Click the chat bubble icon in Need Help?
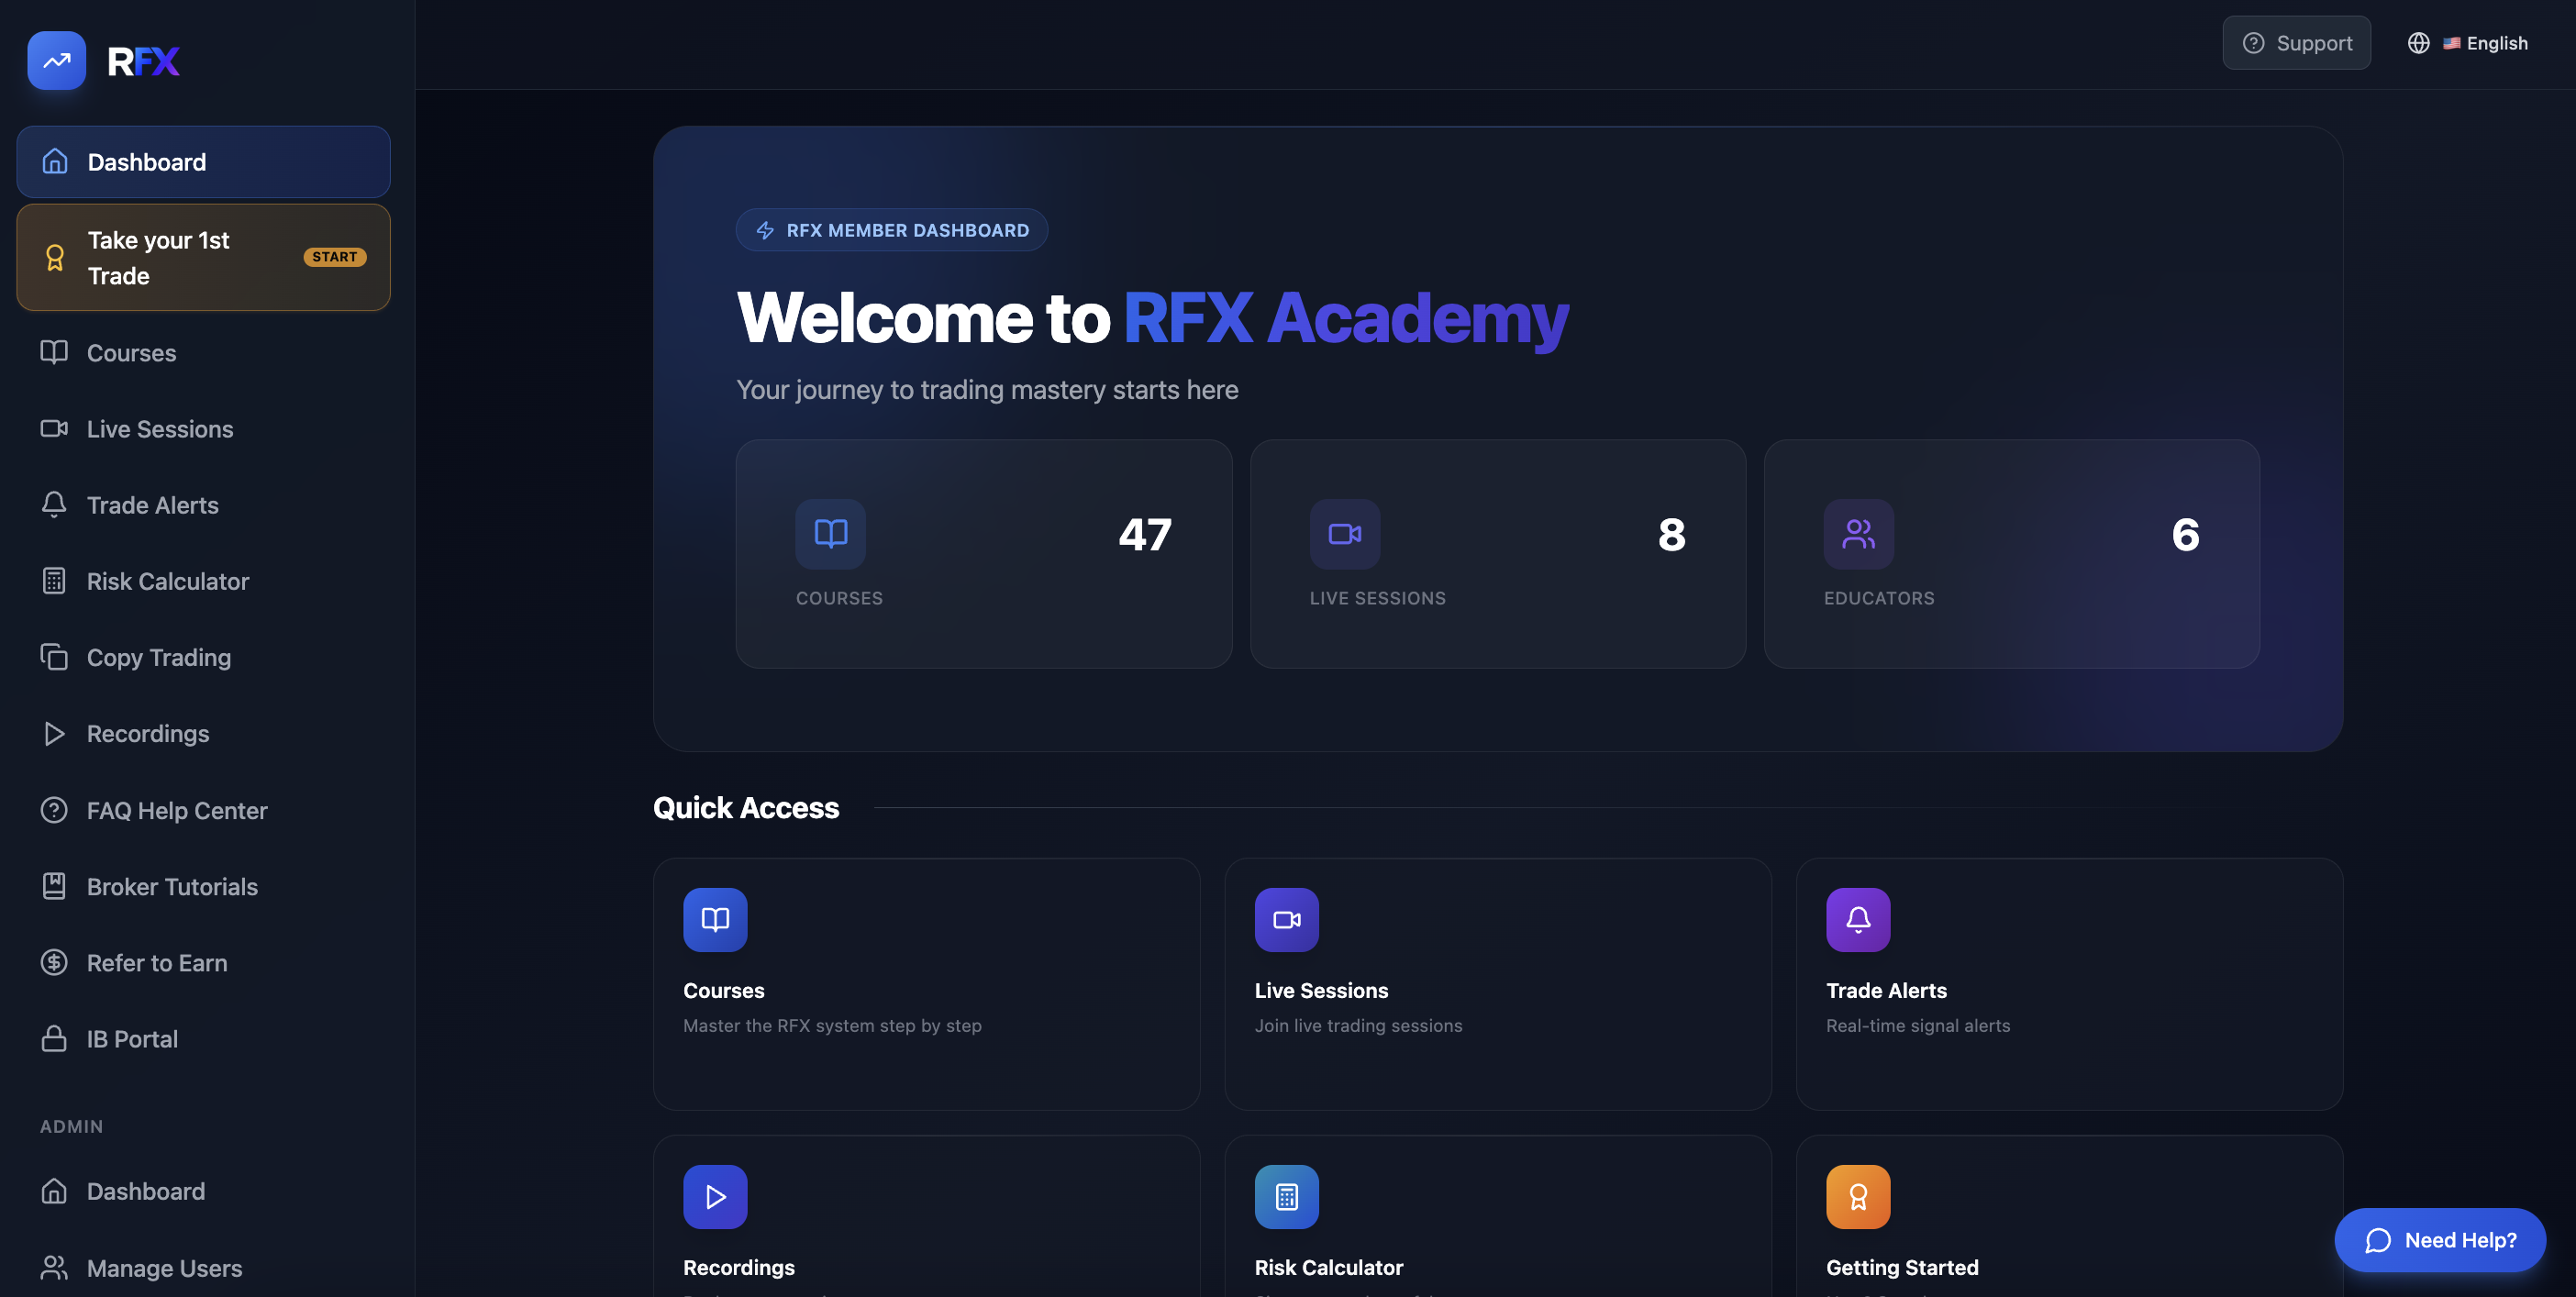Image resolution: width=2576 pixels, height=1297 pixels. tap(2378, 1241)
